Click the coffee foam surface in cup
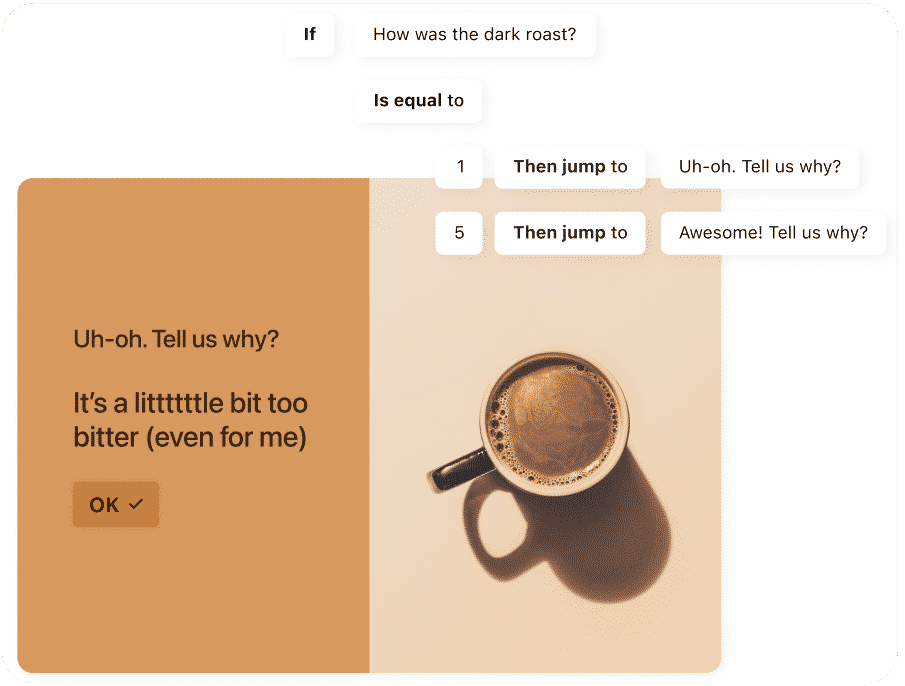 tap(553, 422)
